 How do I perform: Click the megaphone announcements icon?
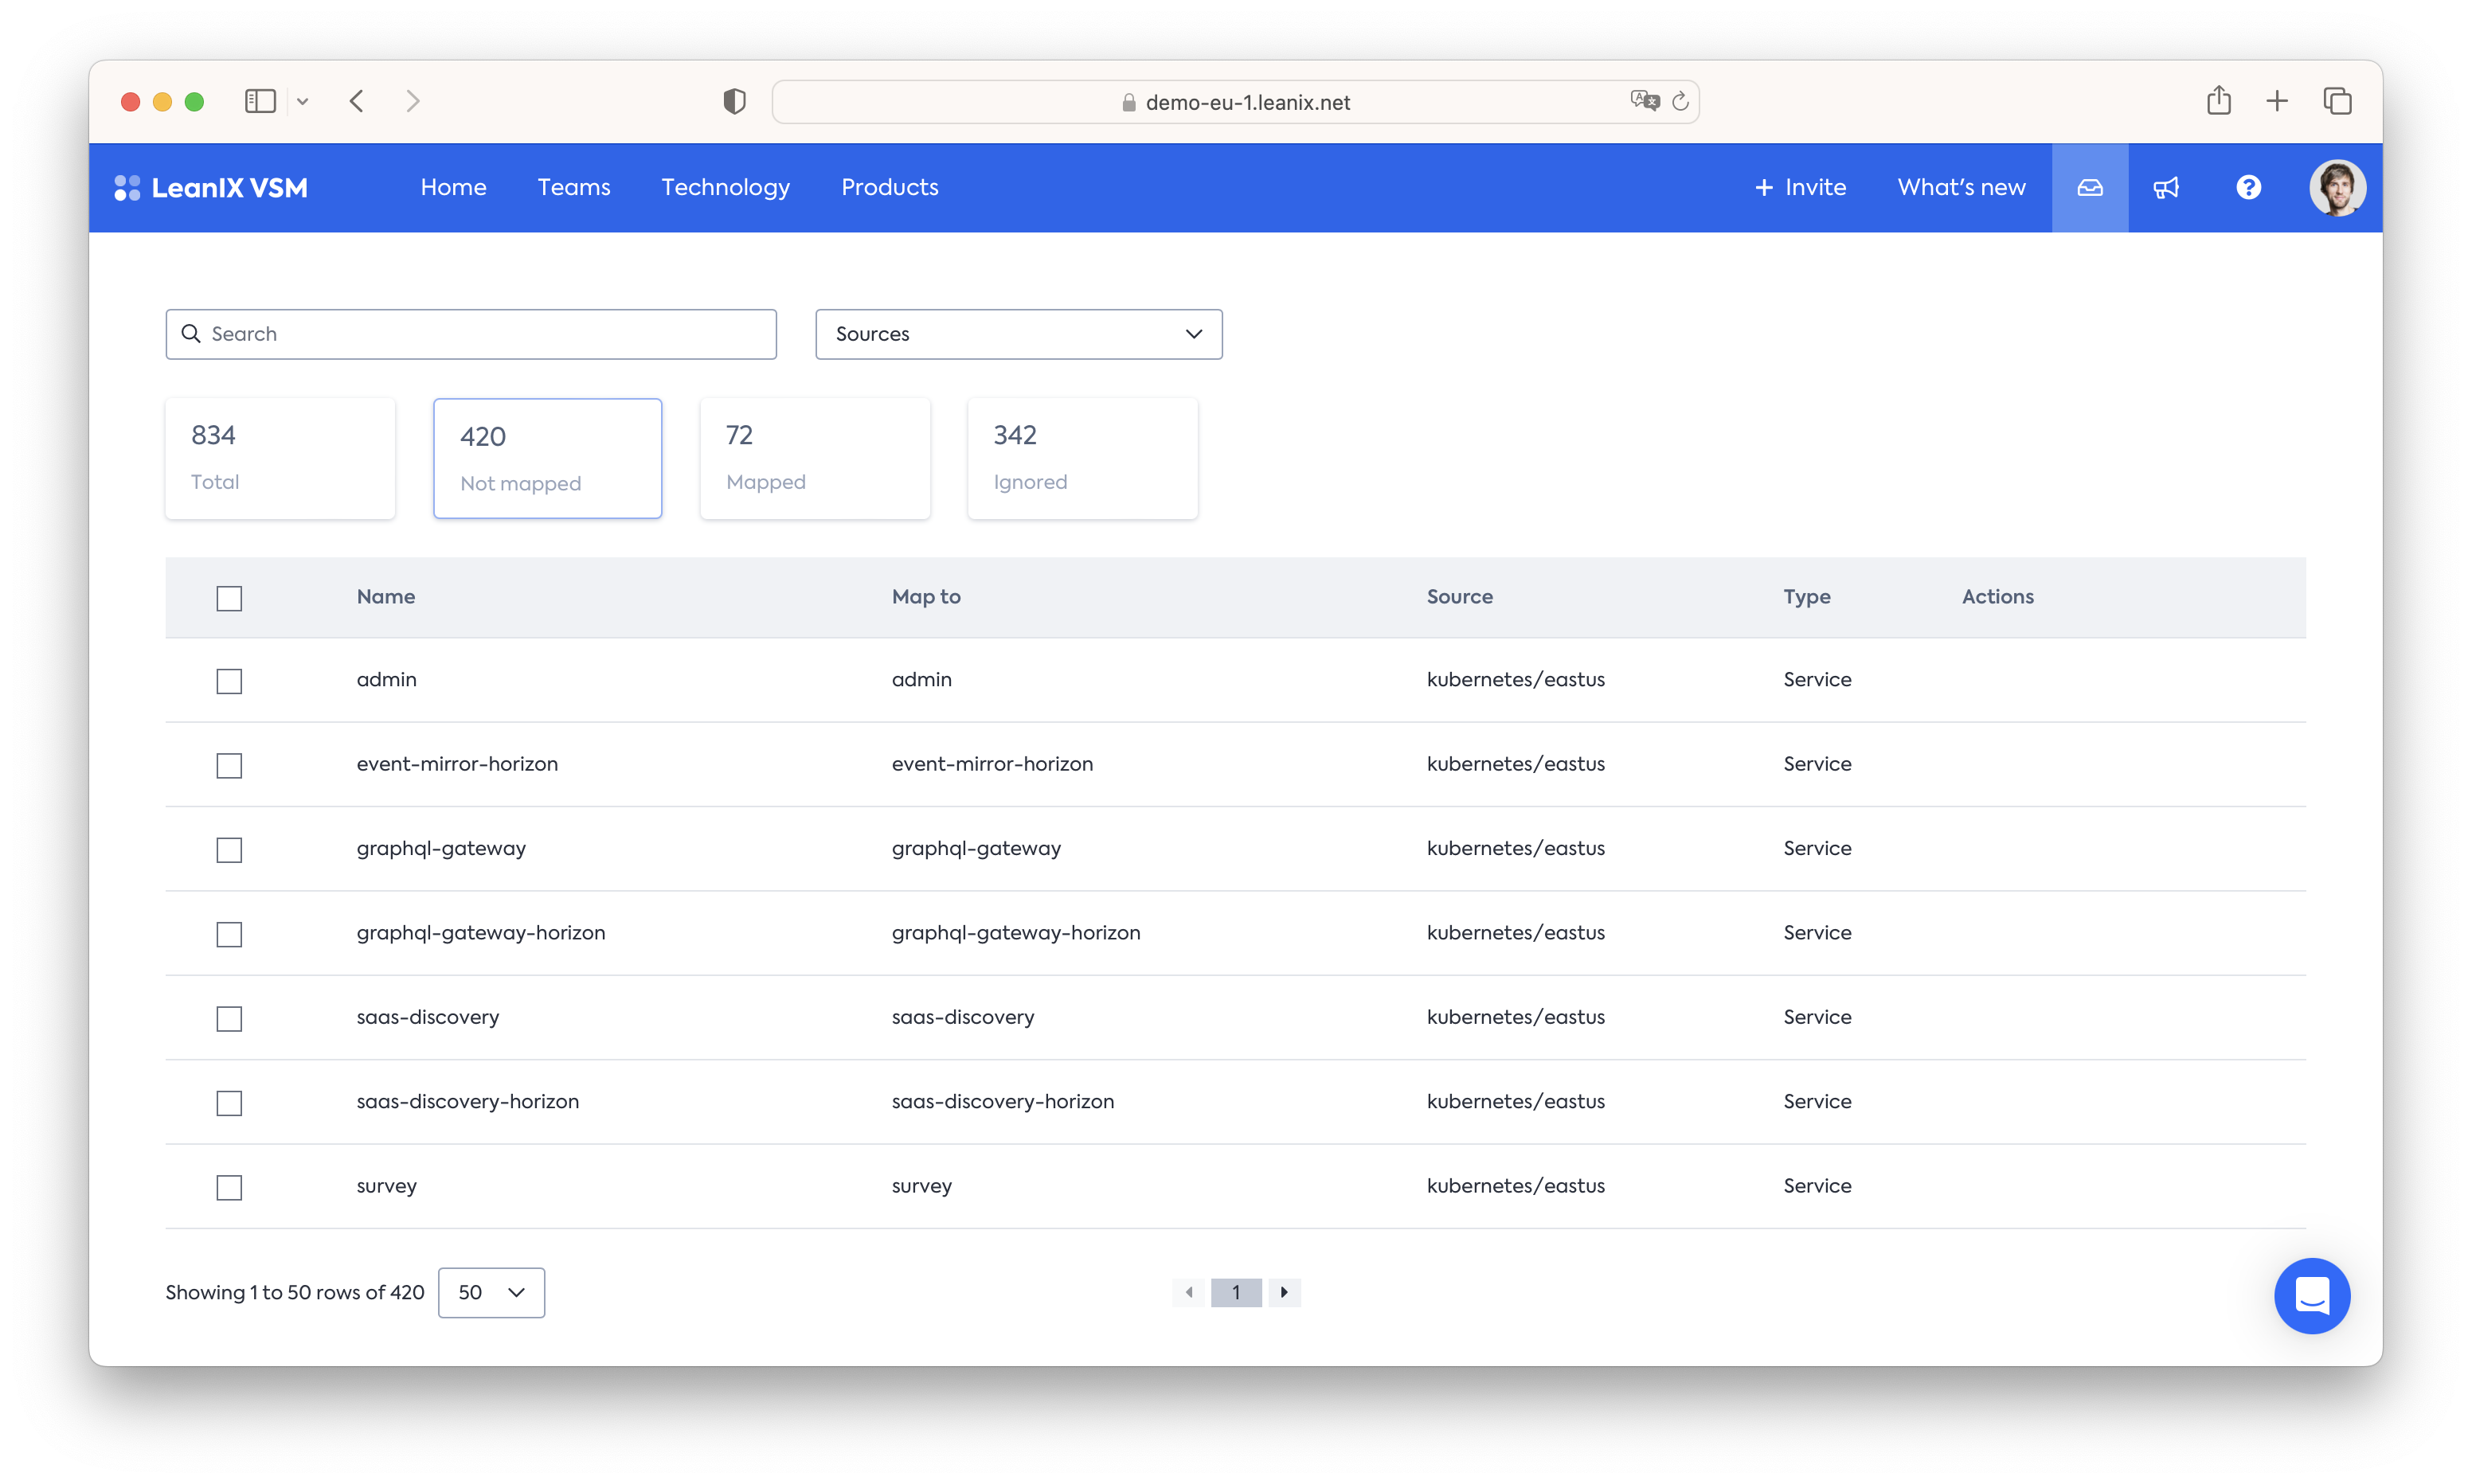pyautogui.click(x=2166, y=188)
